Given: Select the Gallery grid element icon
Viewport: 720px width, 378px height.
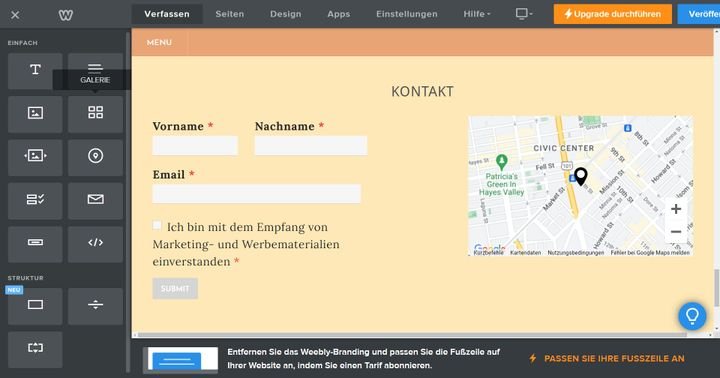Looking at the screenshot, I should pyautogui.click(x=96, y=114).
